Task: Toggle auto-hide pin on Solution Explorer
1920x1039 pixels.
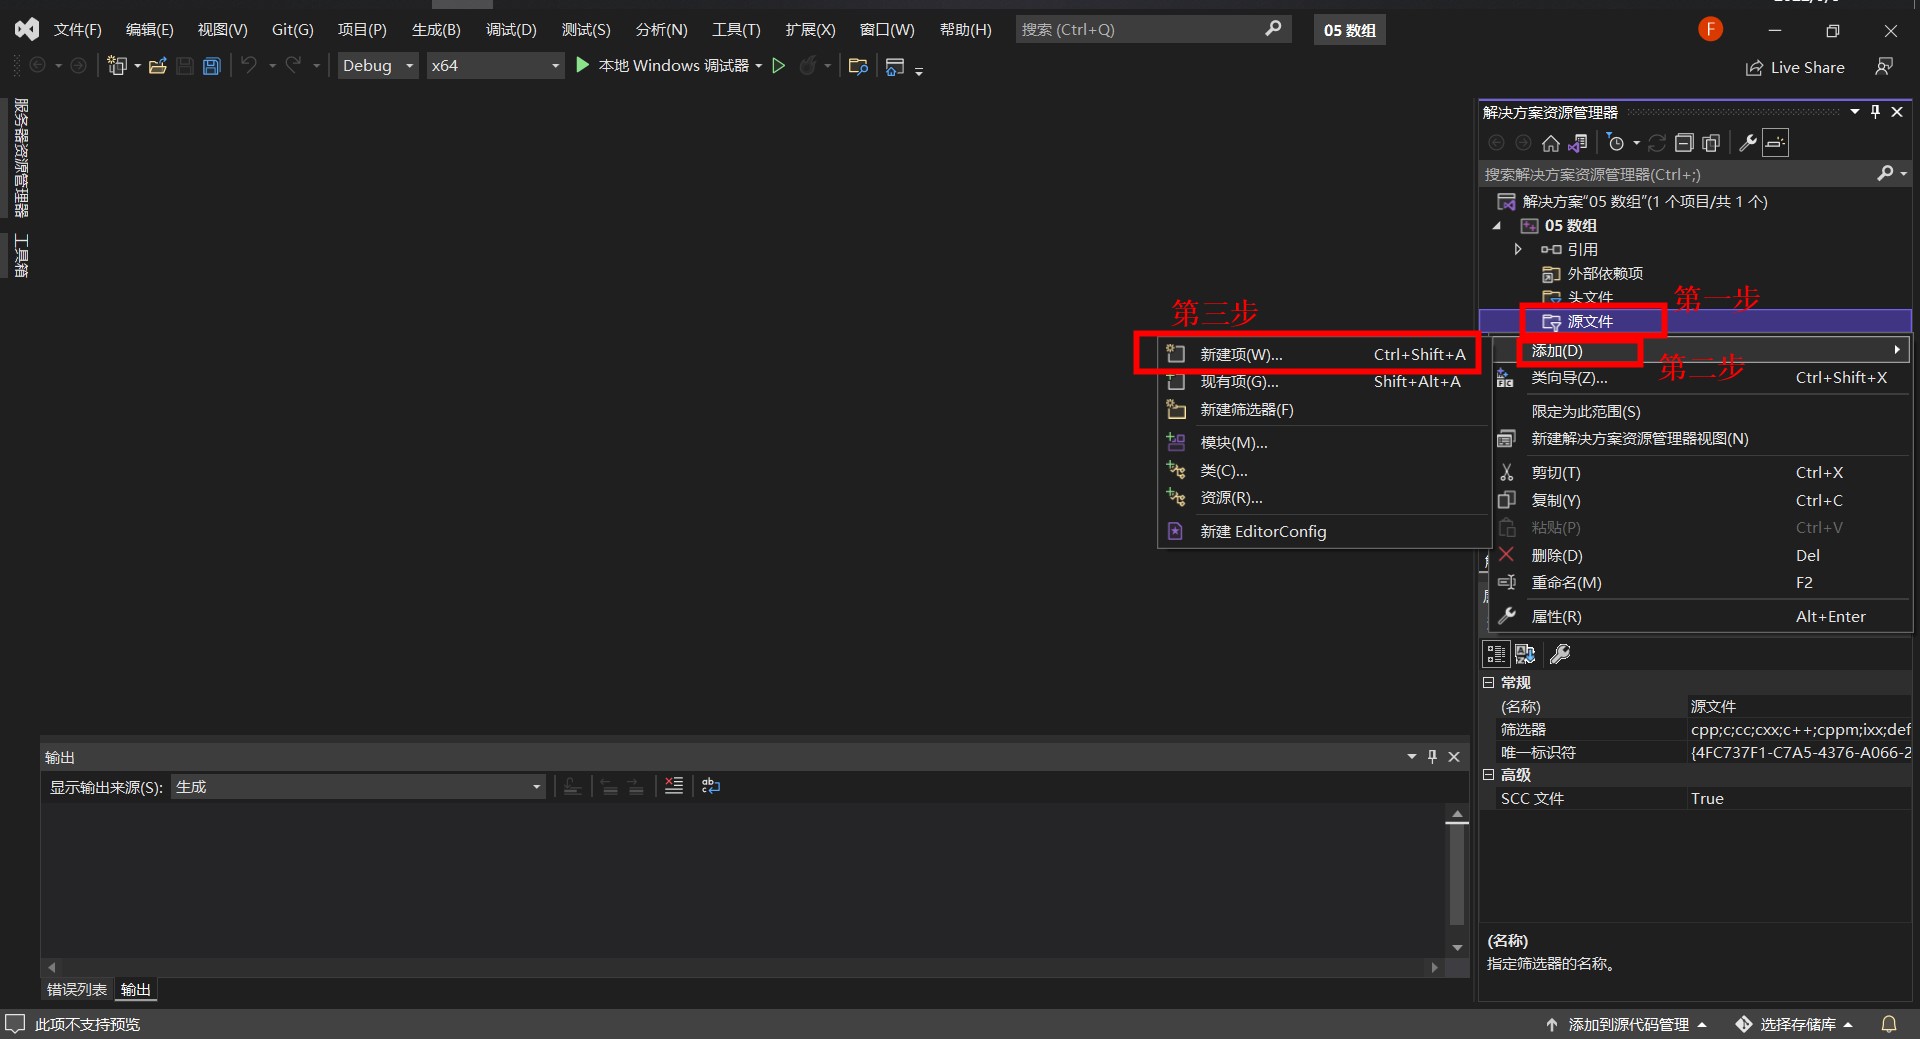Action: click(x=1875, y=112)
